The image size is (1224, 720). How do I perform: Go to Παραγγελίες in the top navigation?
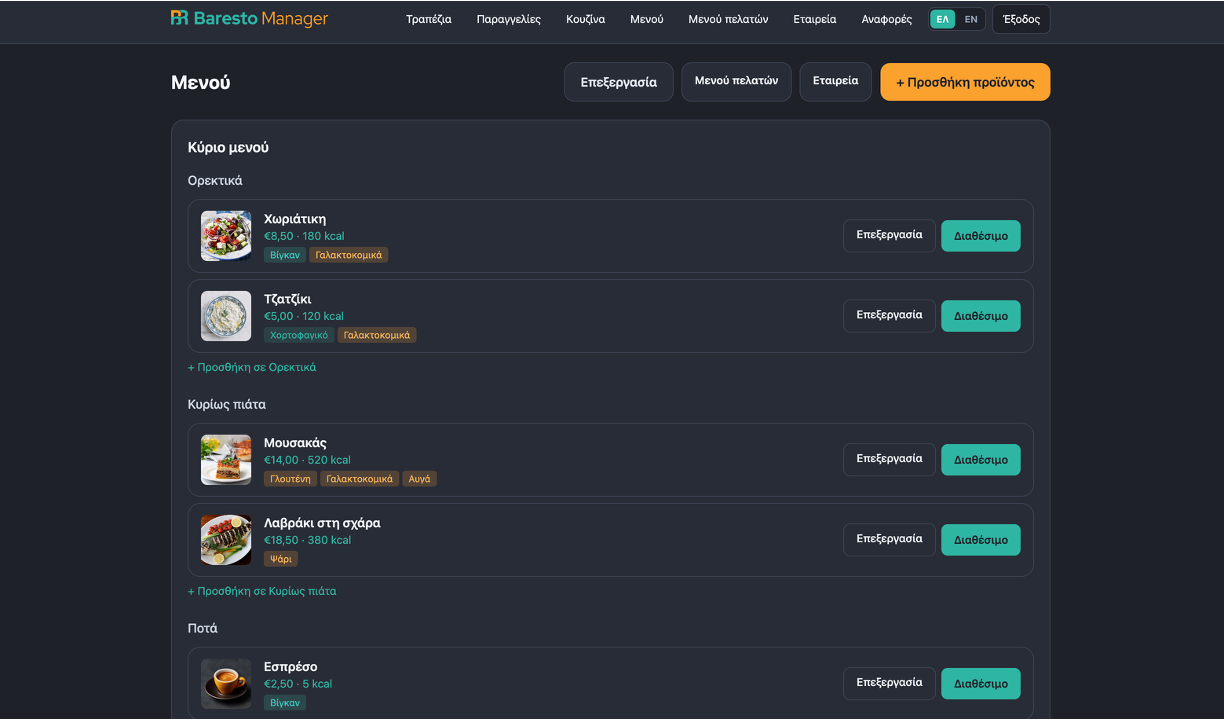[509, 19]
